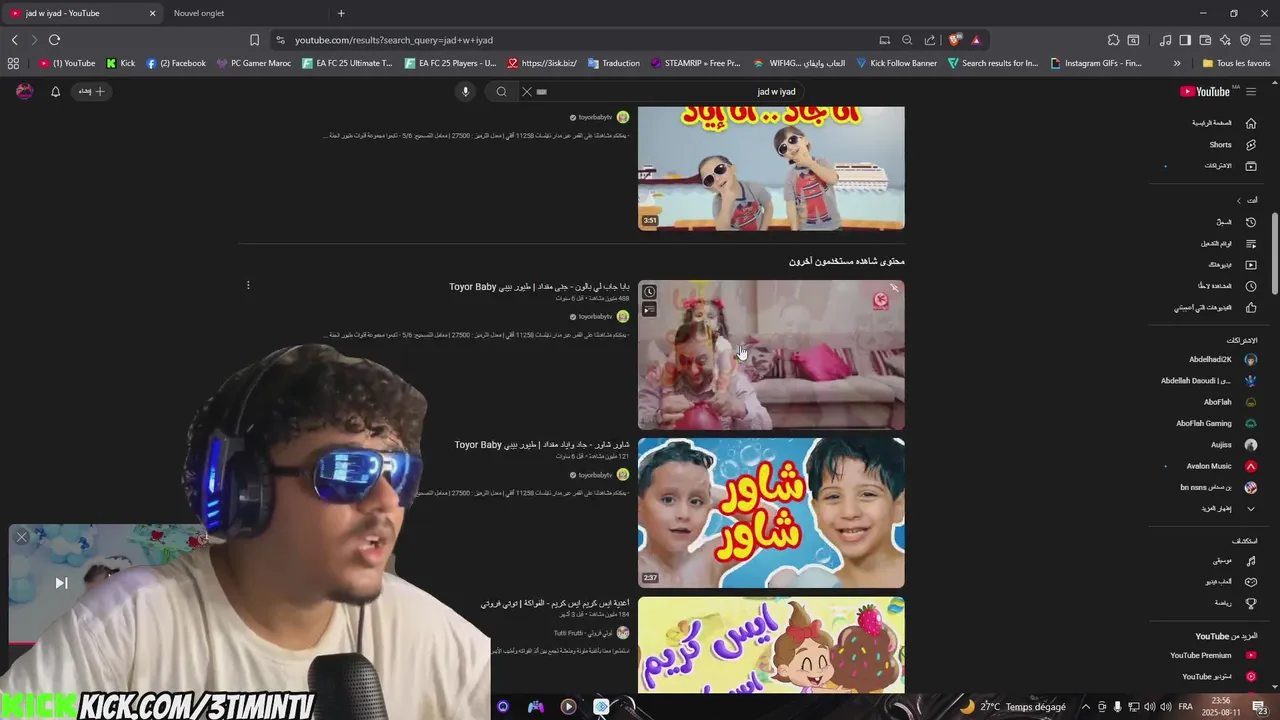Add hovered video to queue icon
The image size is (1280, 720).
click(649, 310)
